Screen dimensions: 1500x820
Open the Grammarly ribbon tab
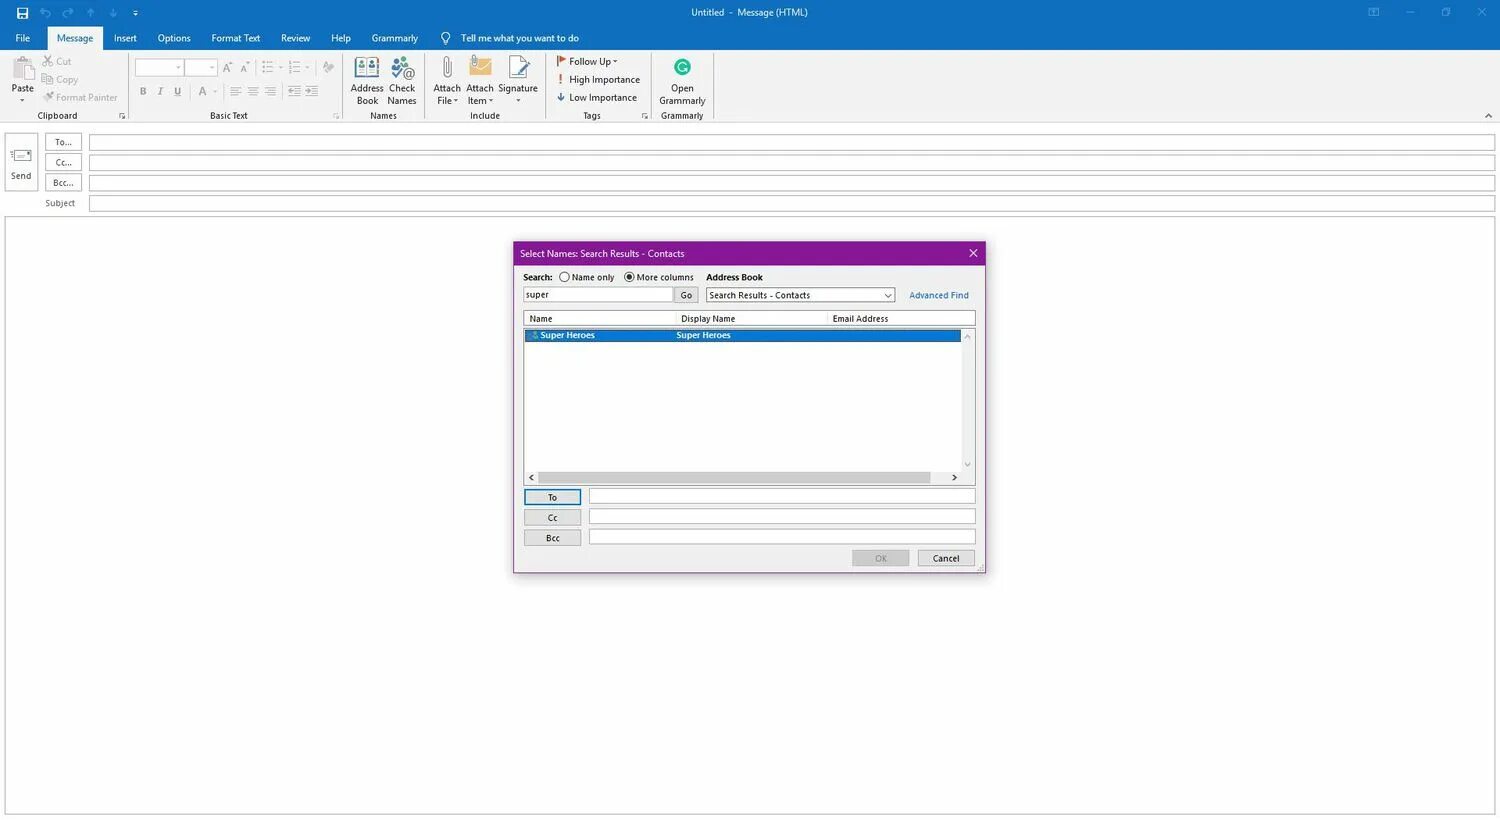(395, 38)
